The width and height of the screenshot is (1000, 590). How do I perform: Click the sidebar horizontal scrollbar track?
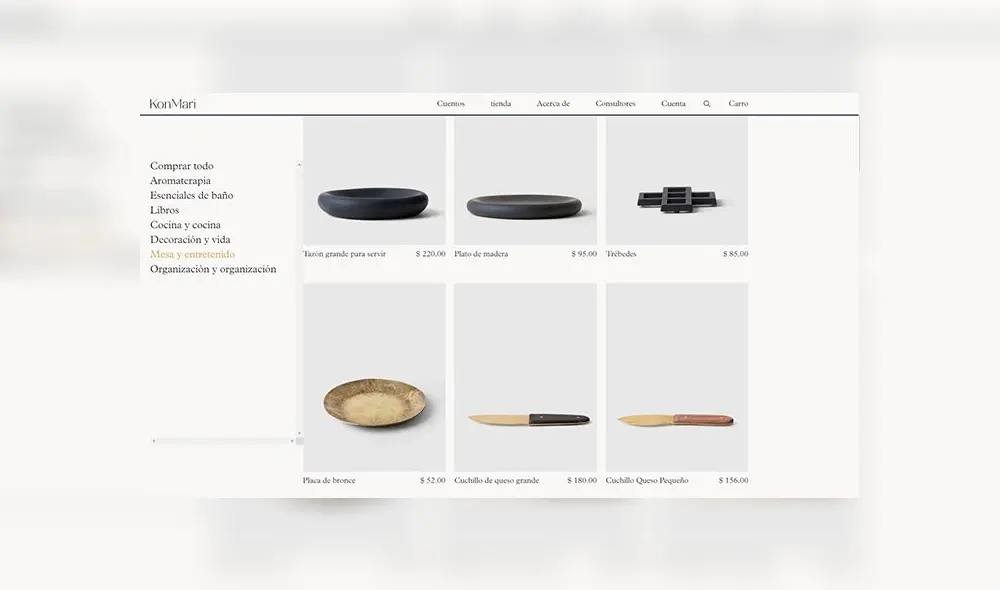(223, 441)
